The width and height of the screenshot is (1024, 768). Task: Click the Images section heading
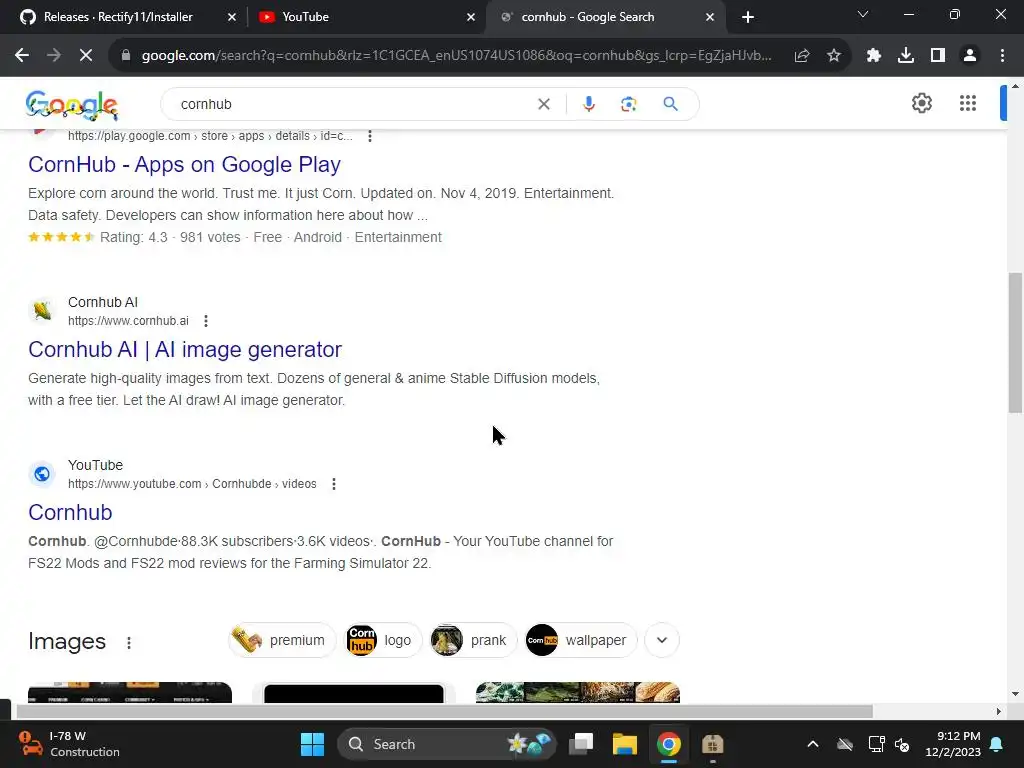coord(67,641)
